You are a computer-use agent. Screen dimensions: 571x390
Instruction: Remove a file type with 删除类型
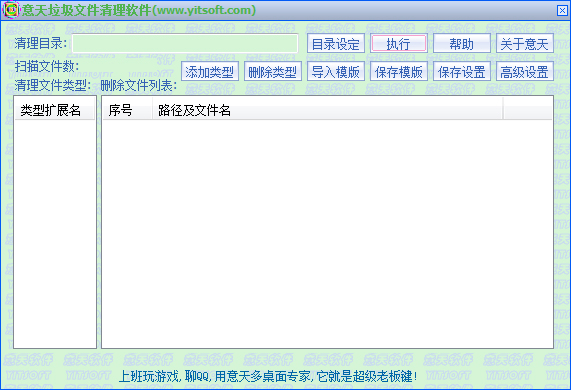(273, 71)
